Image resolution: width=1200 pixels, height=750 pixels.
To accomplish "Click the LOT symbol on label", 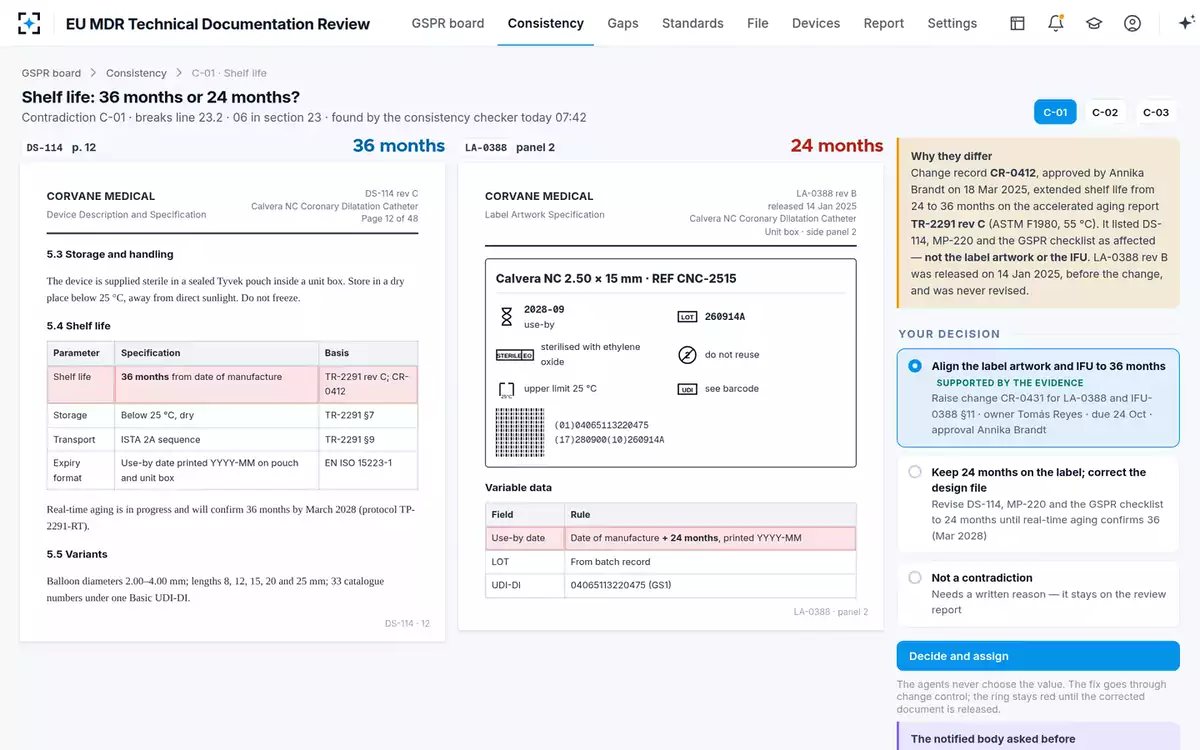I will 687,317.
